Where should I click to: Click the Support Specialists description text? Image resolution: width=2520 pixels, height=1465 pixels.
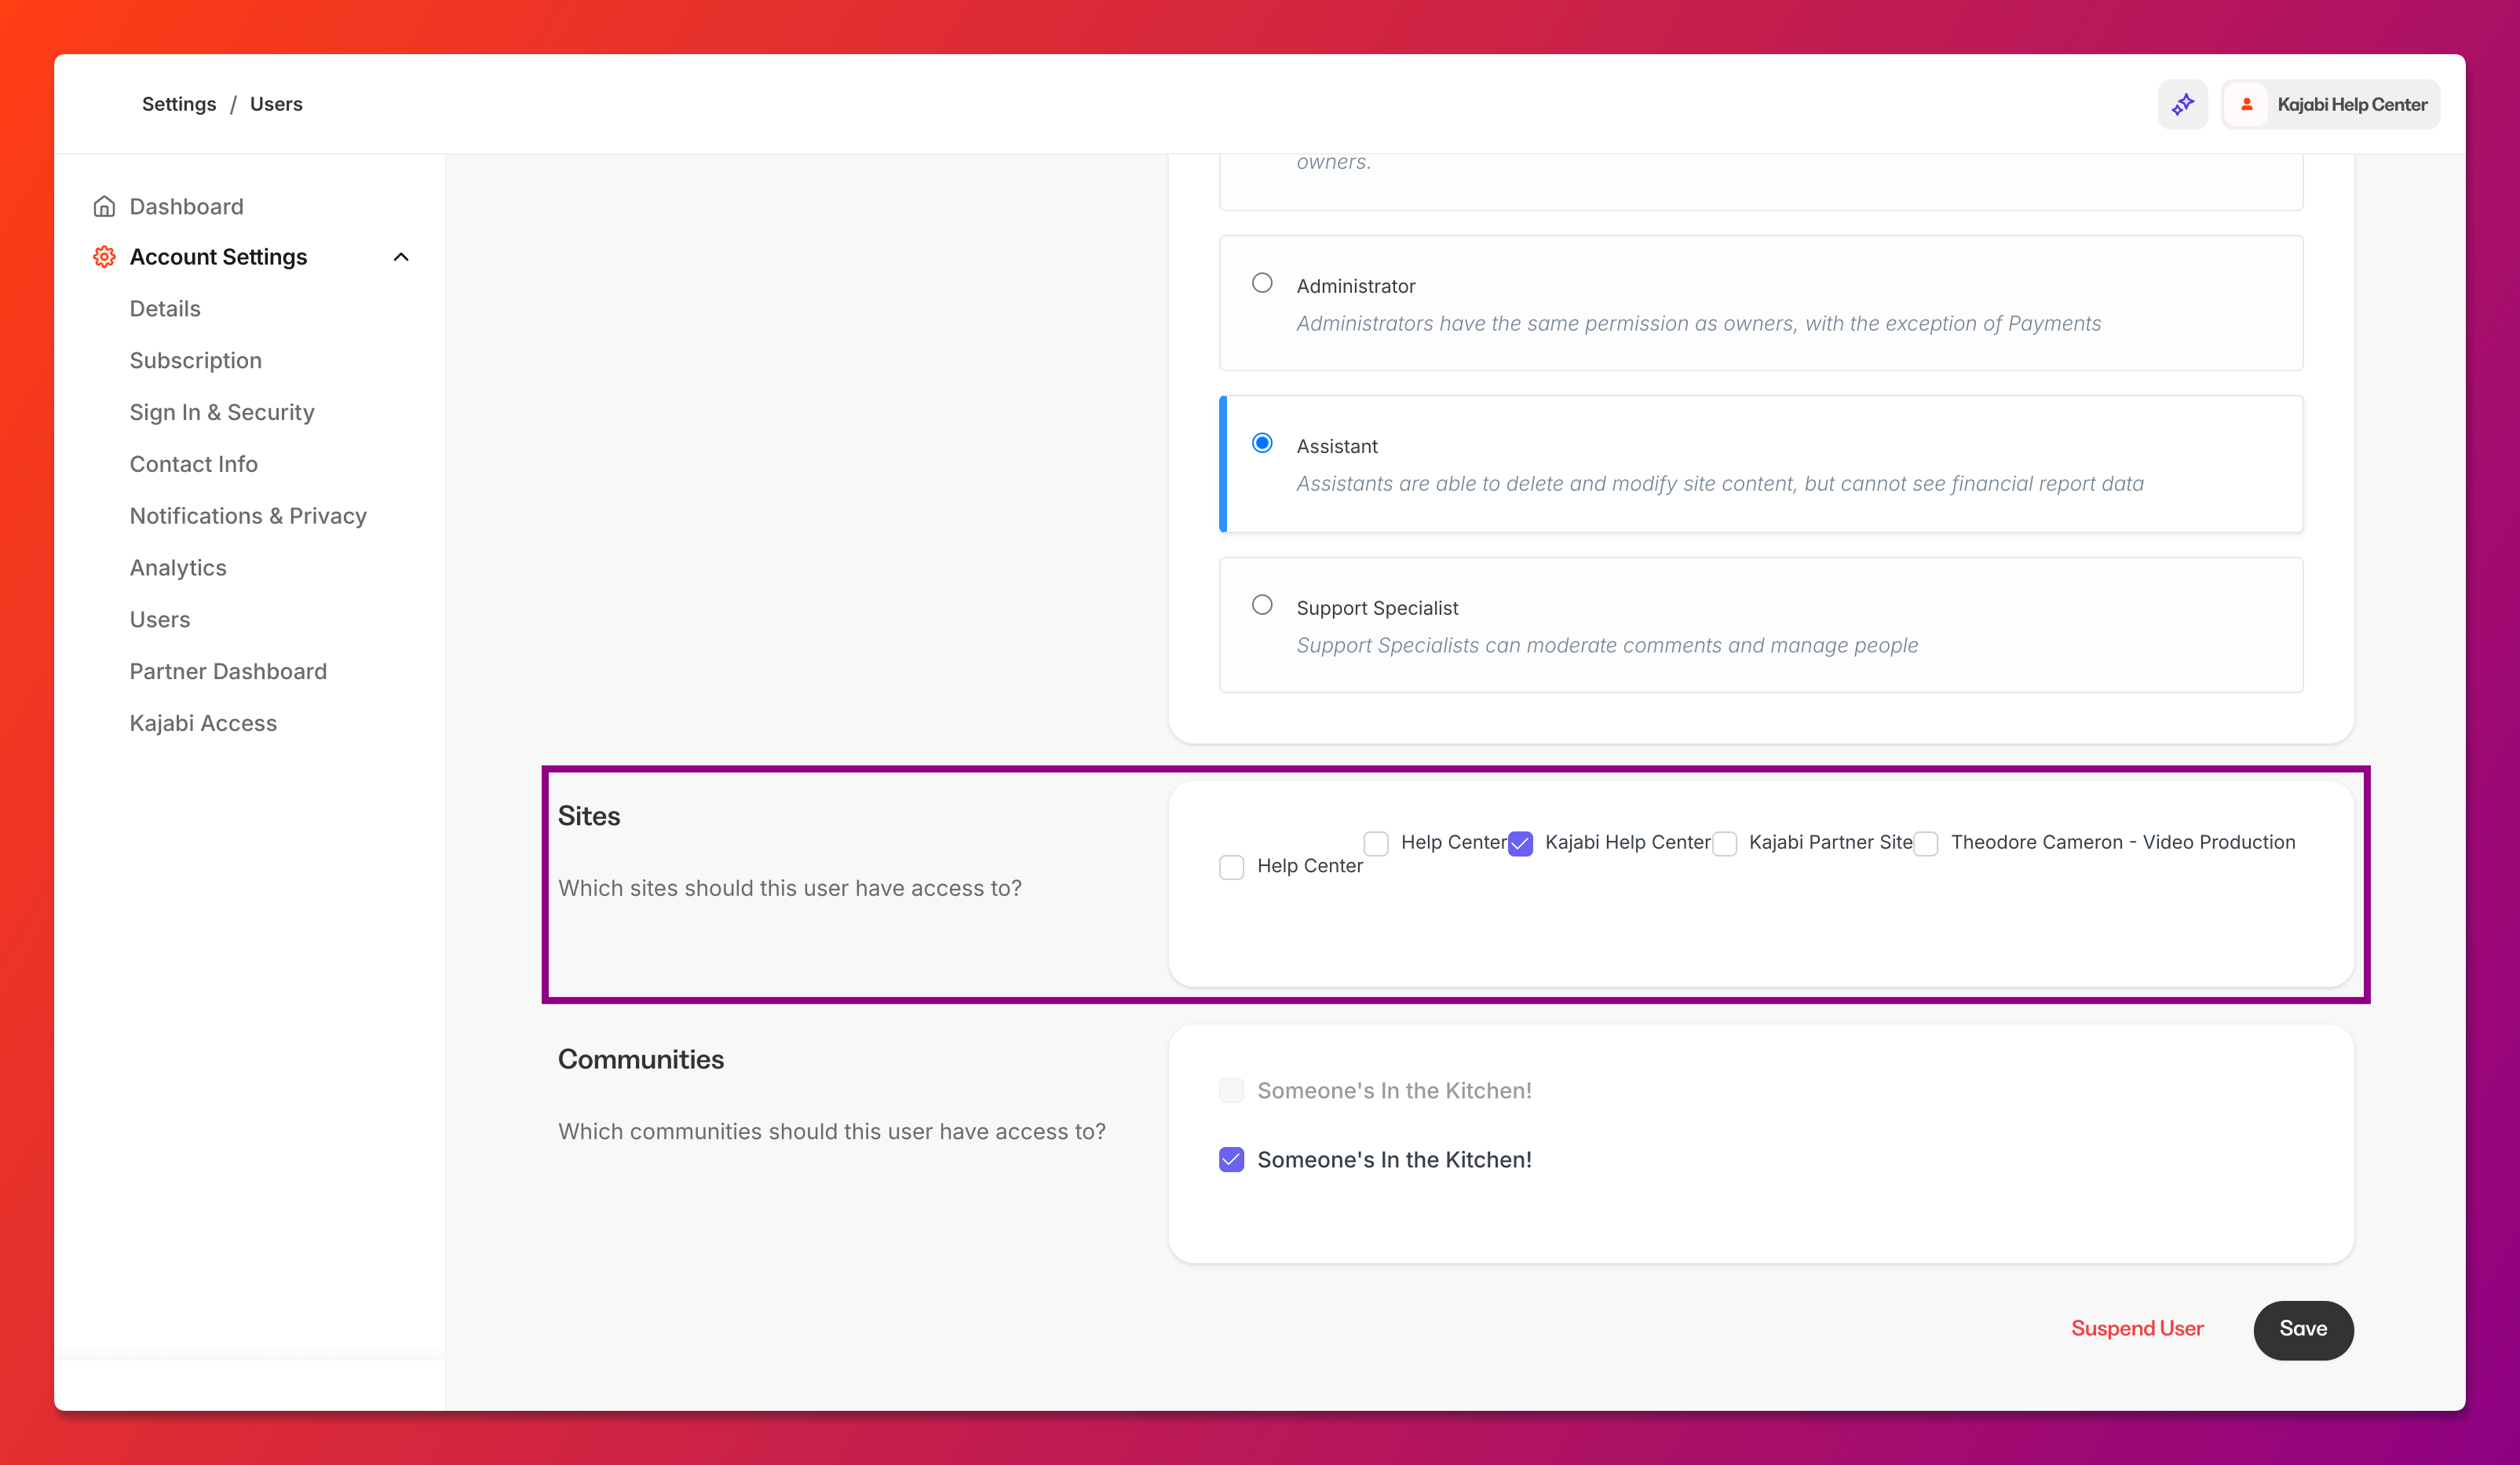(1607, 646)
